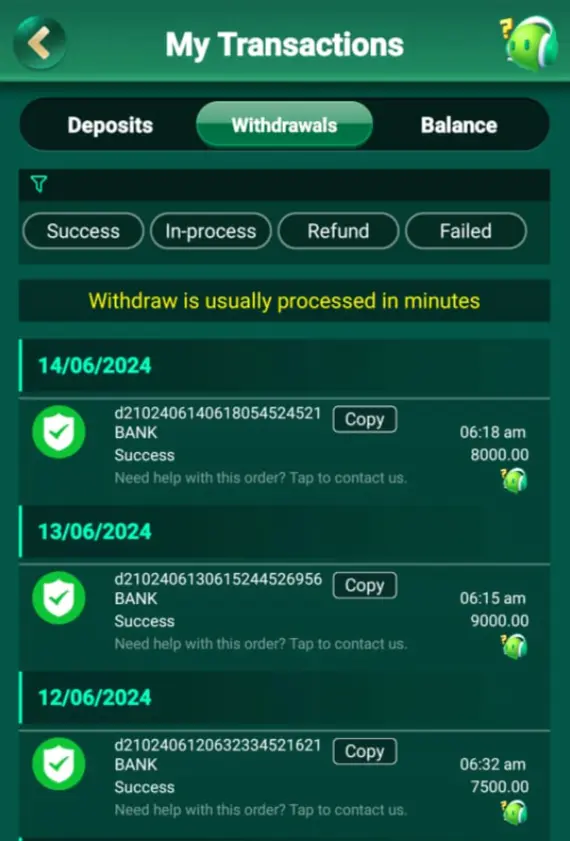
Task: Select the Withdrawals tab
Action: pos(284,124)
